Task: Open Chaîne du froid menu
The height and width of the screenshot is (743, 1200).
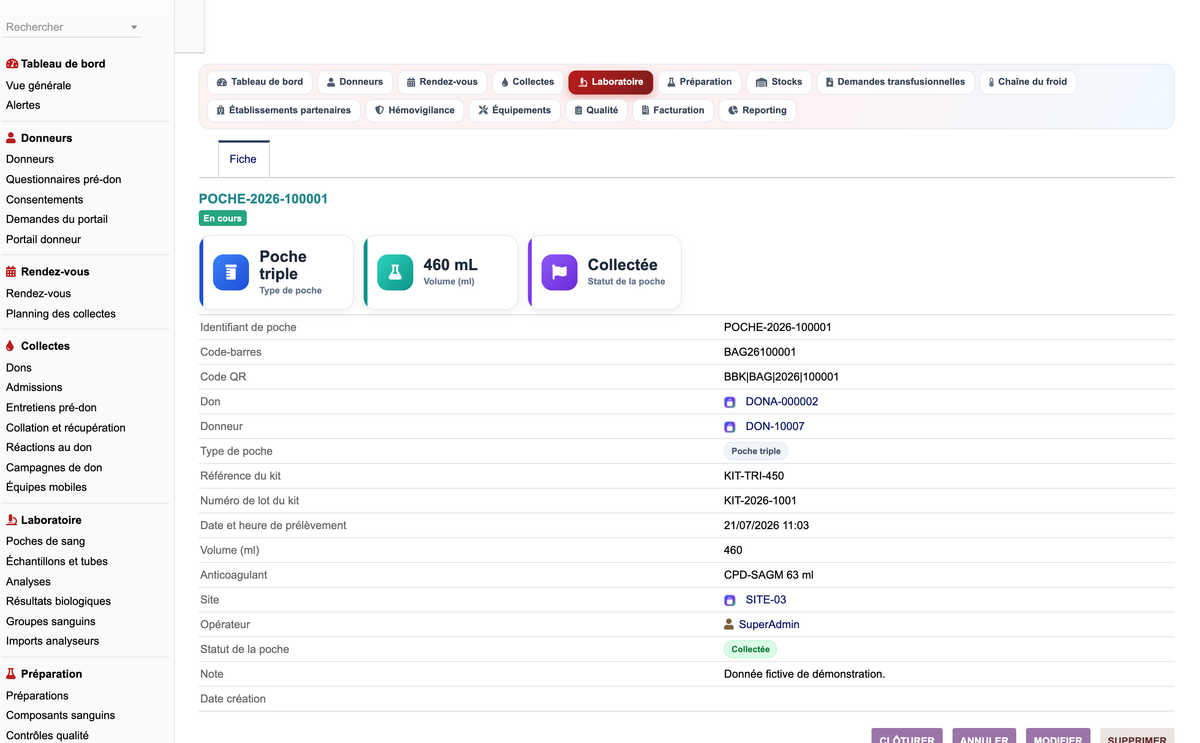Action: (1027, 82)
